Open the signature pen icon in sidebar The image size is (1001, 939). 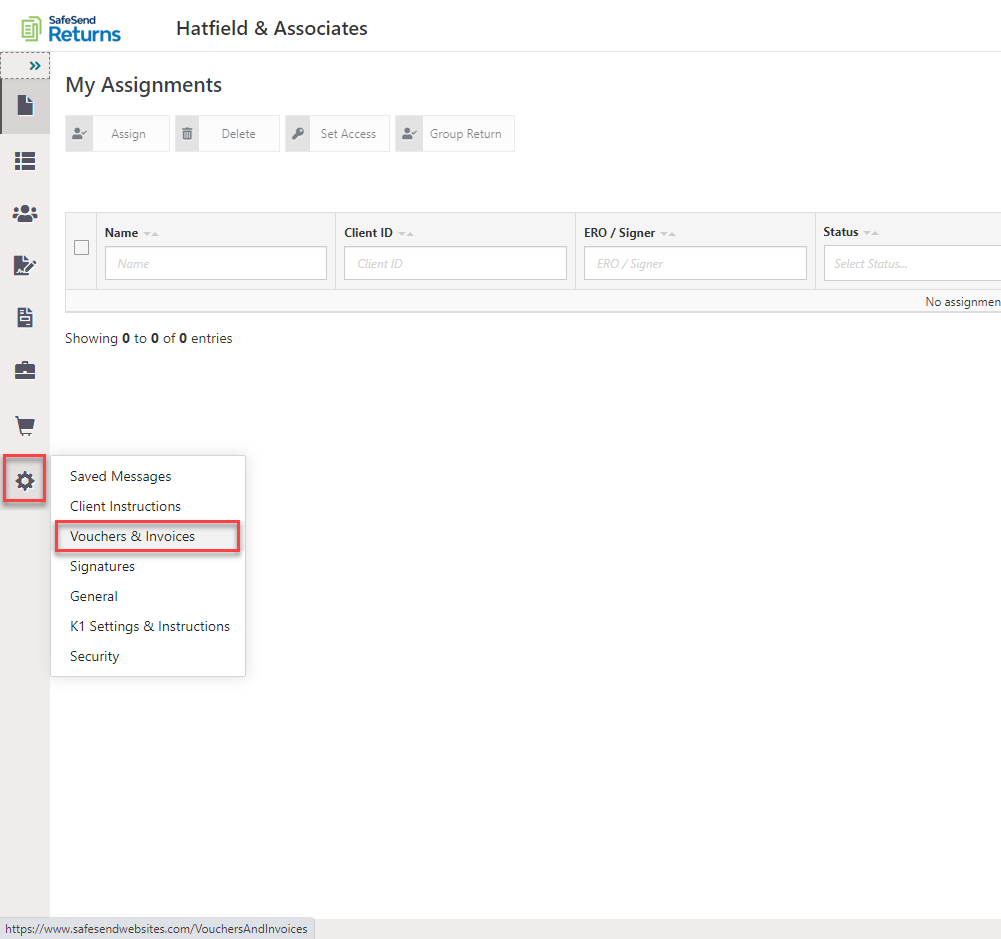pos(25,265)
